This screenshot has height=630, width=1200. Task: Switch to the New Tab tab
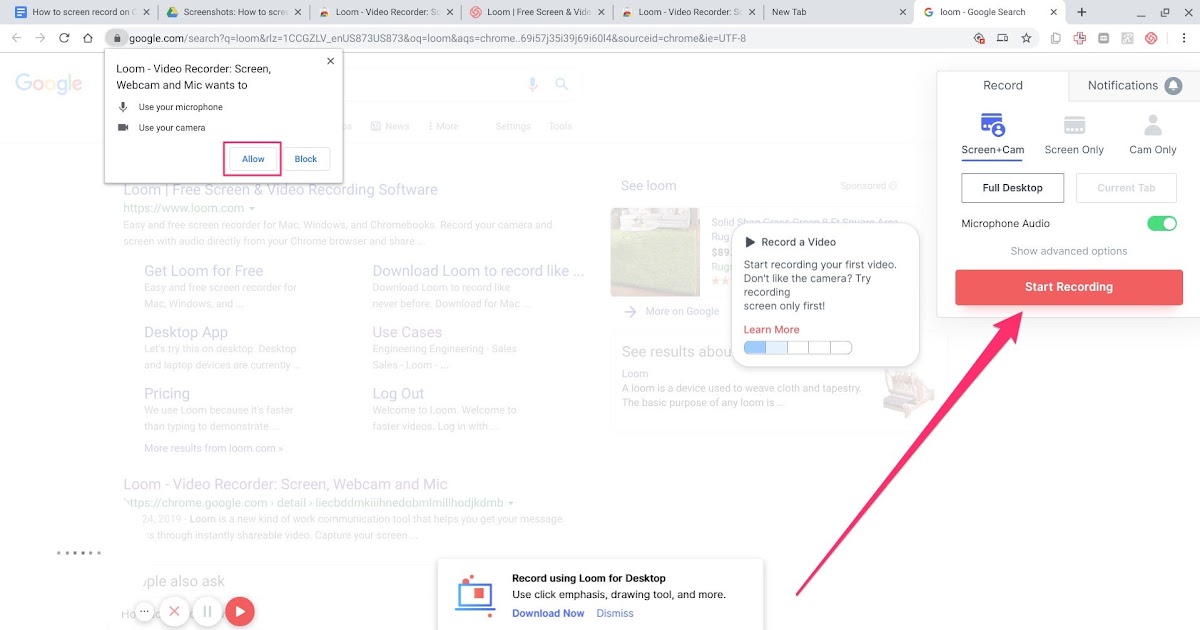coord(838,12)
